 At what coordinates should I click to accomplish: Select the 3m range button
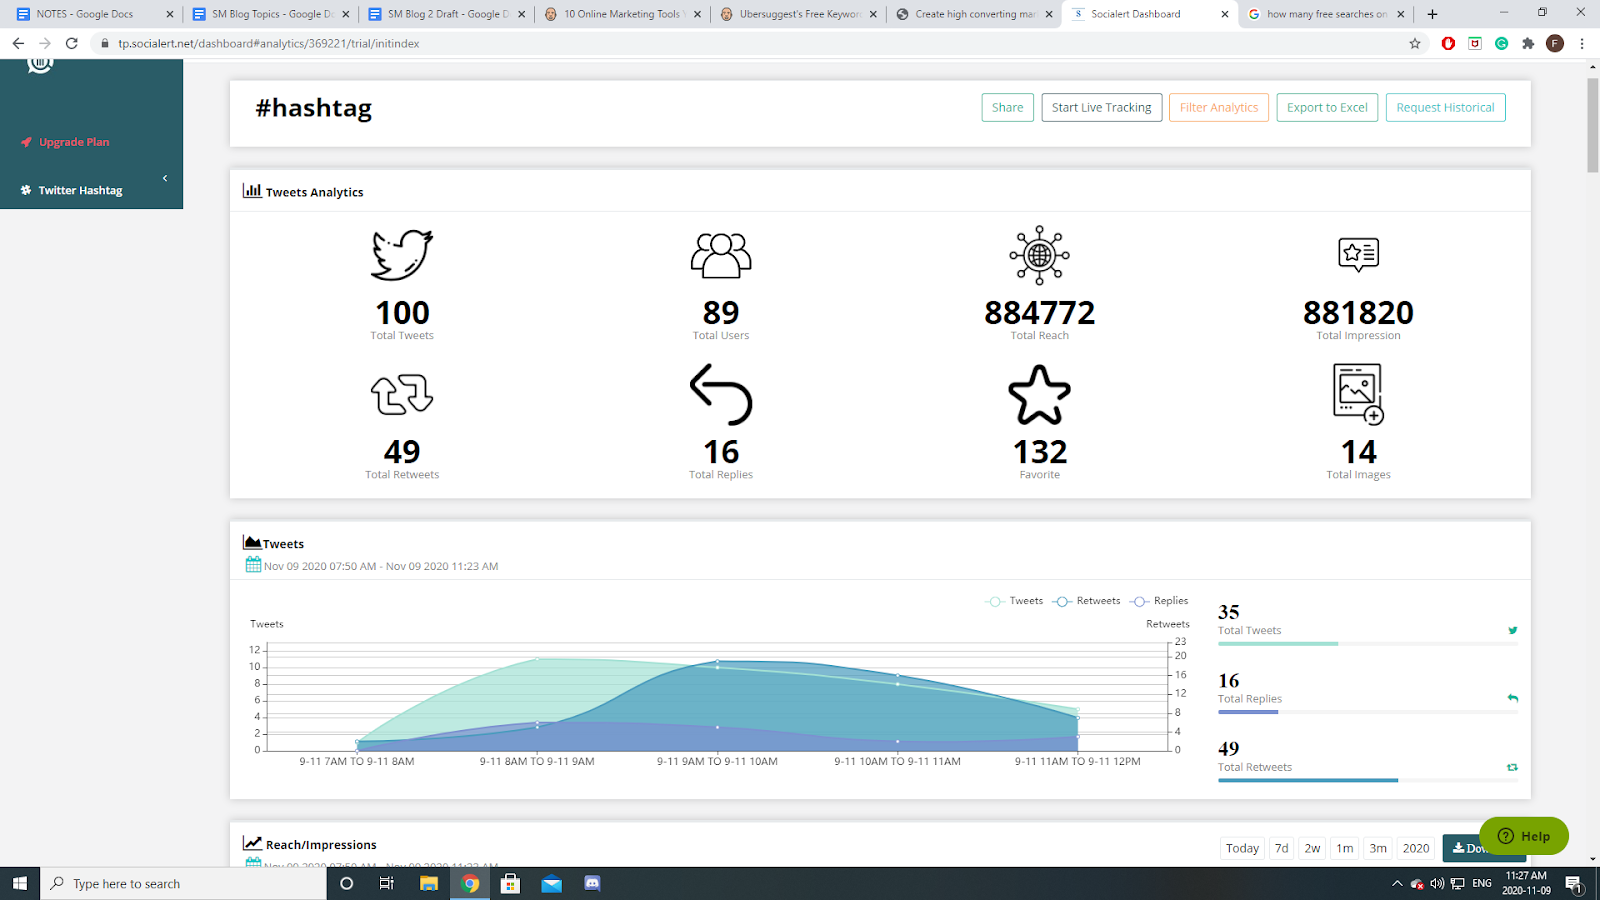tap(1378, 848)
